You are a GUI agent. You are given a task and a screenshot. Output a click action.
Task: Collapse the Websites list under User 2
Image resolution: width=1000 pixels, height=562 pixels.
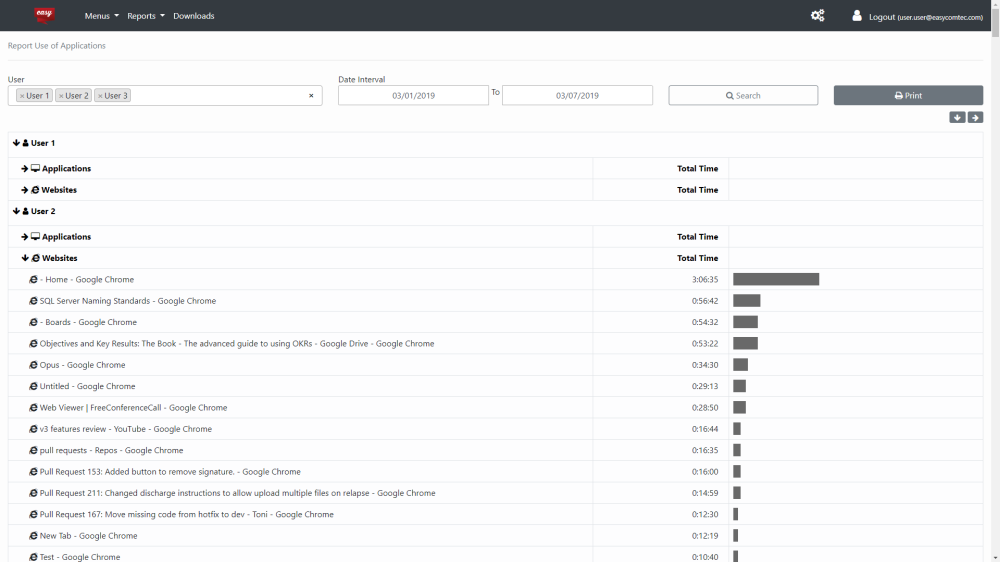point(25,258)
